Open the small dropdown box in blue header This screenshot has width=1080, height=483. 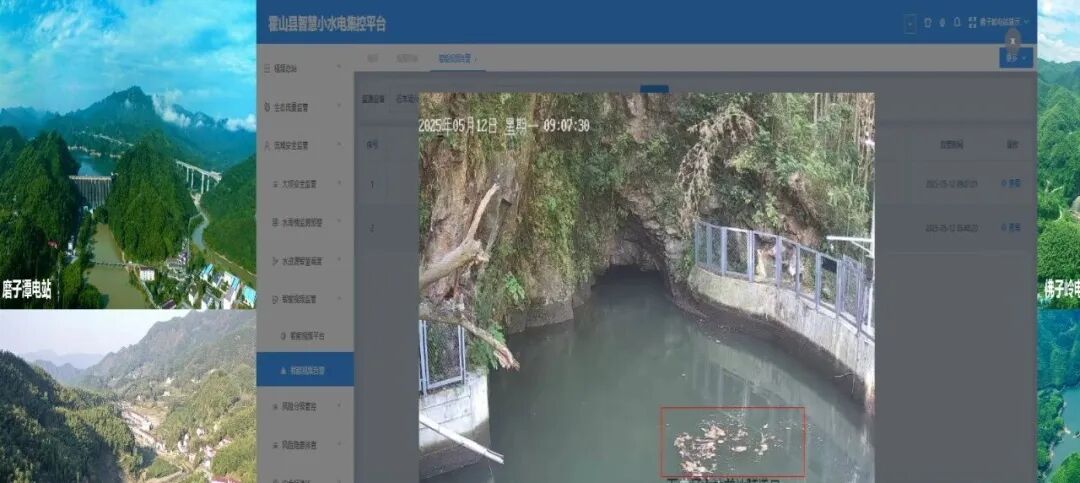tap(910, 23)
